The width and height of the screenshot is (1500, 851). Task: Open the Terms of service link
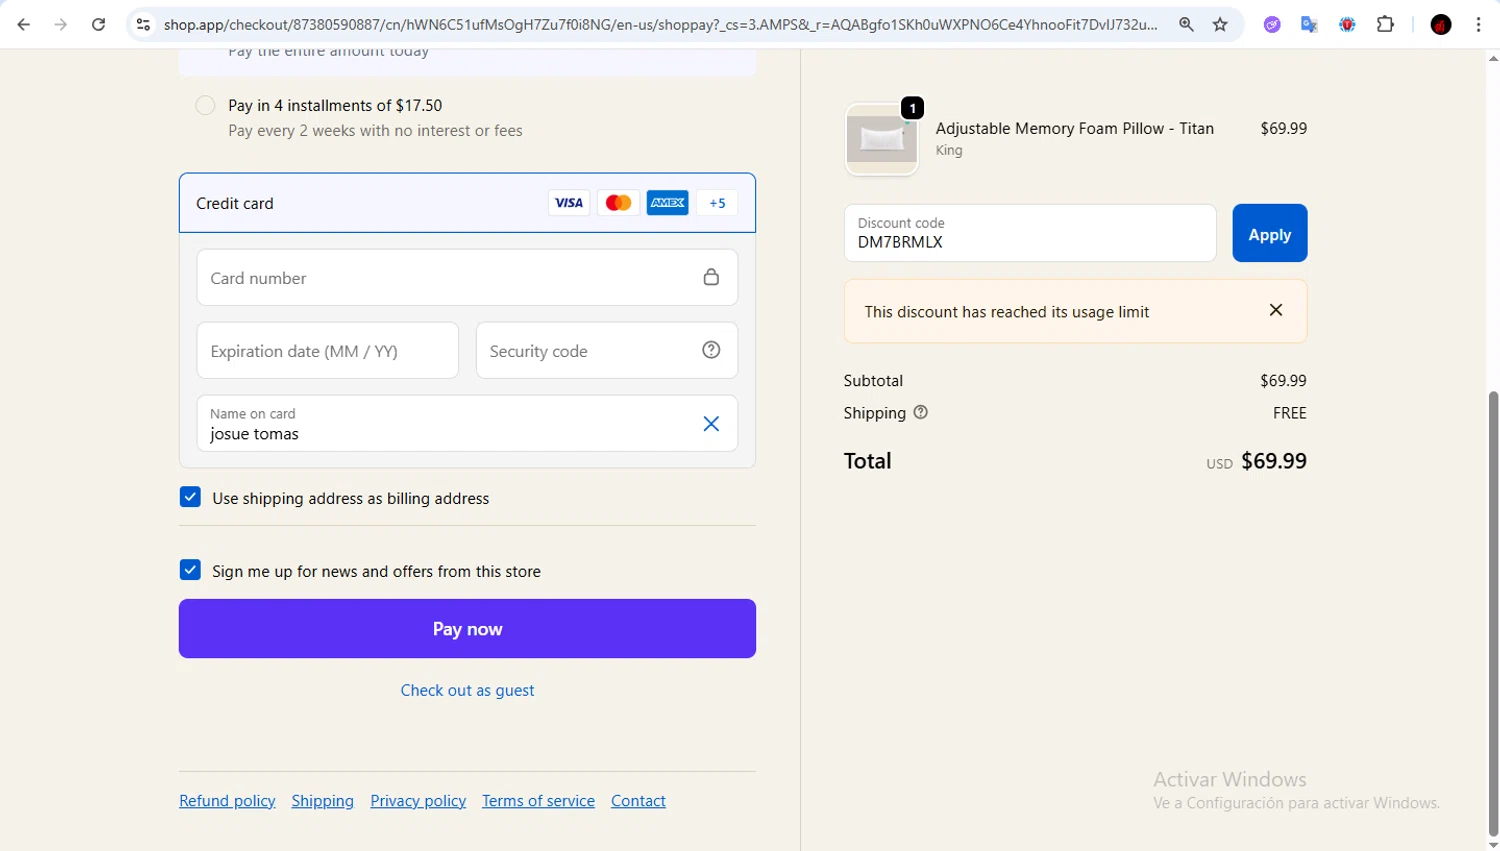[538, 801]
